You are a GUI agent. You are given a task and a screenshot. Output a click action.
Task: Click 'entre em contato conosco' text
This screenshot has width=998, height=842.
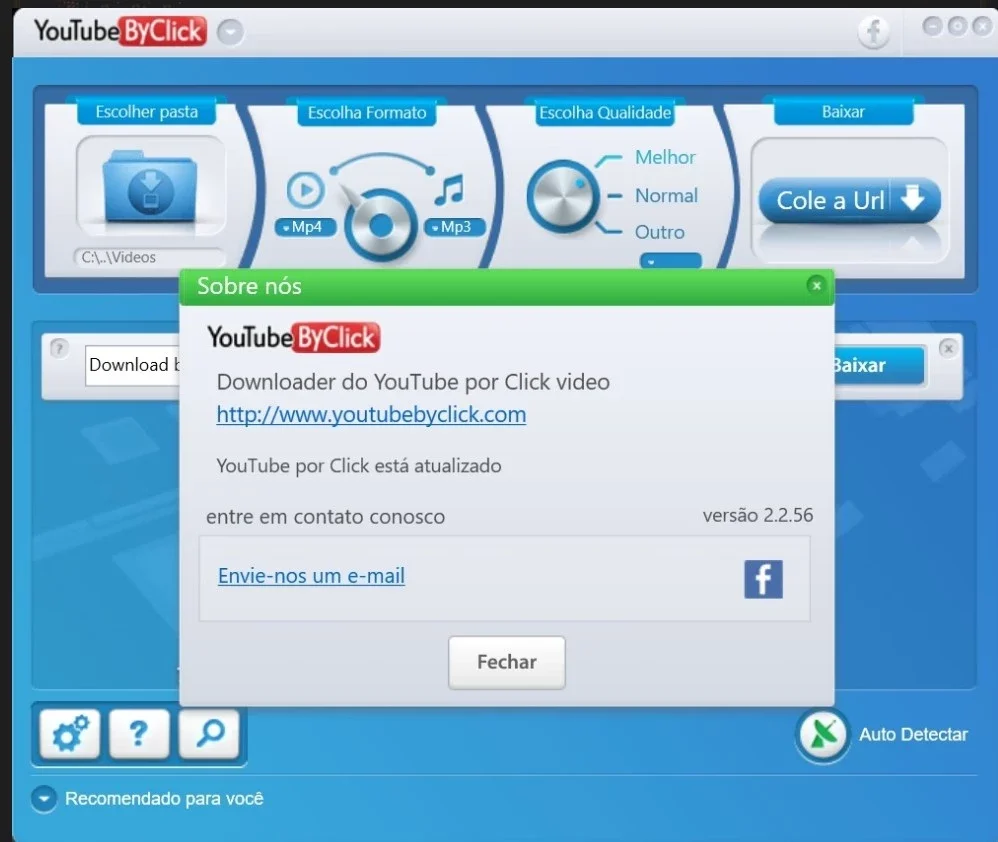click(x=325, y=516)
